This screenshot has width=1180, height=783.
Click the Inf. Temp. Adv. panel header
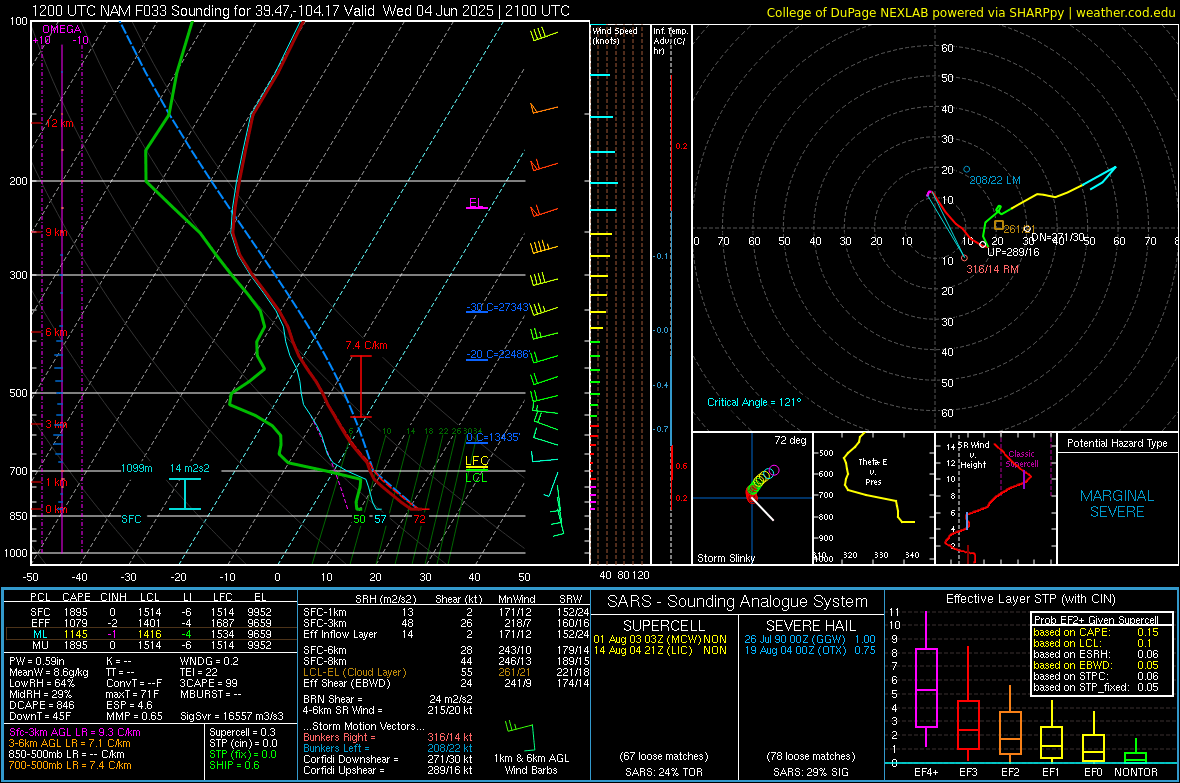(x=670, y=41)
